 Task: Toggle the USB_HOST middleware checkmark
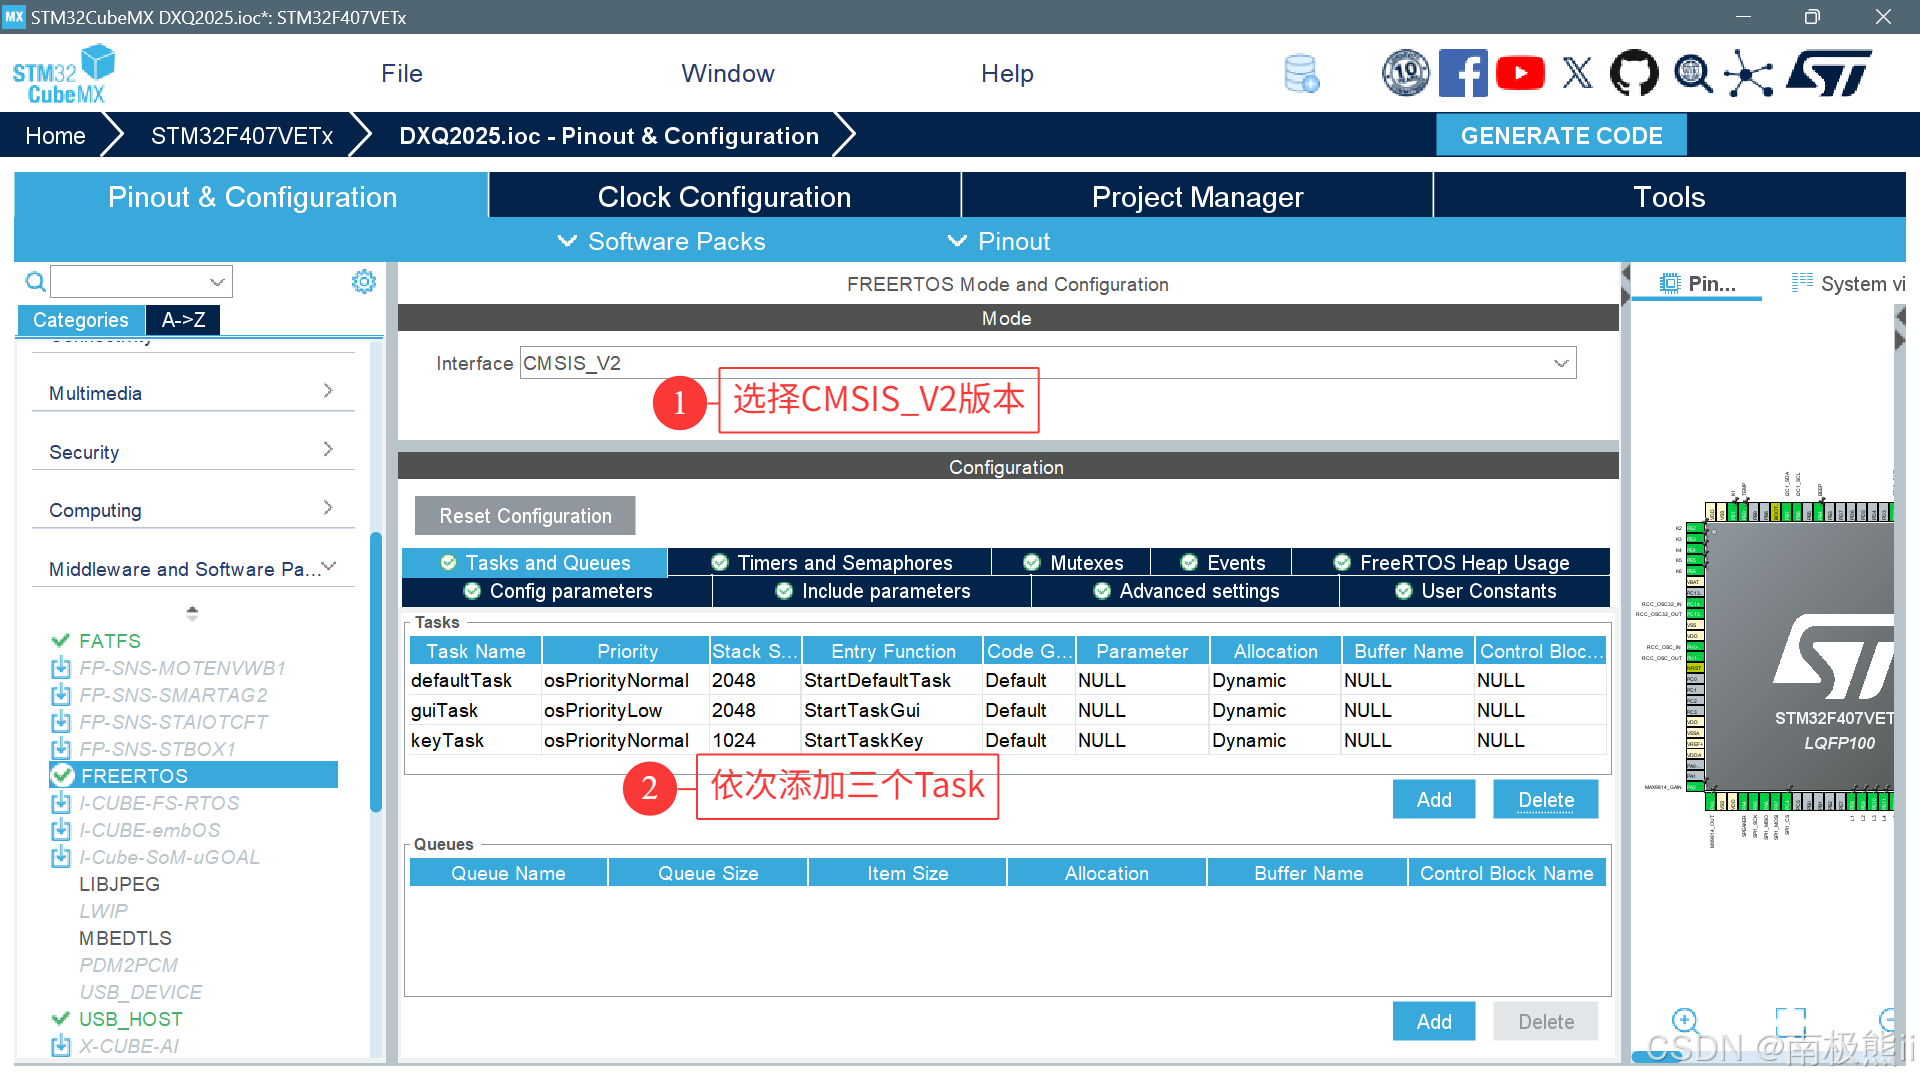(x=60, y=1019)
